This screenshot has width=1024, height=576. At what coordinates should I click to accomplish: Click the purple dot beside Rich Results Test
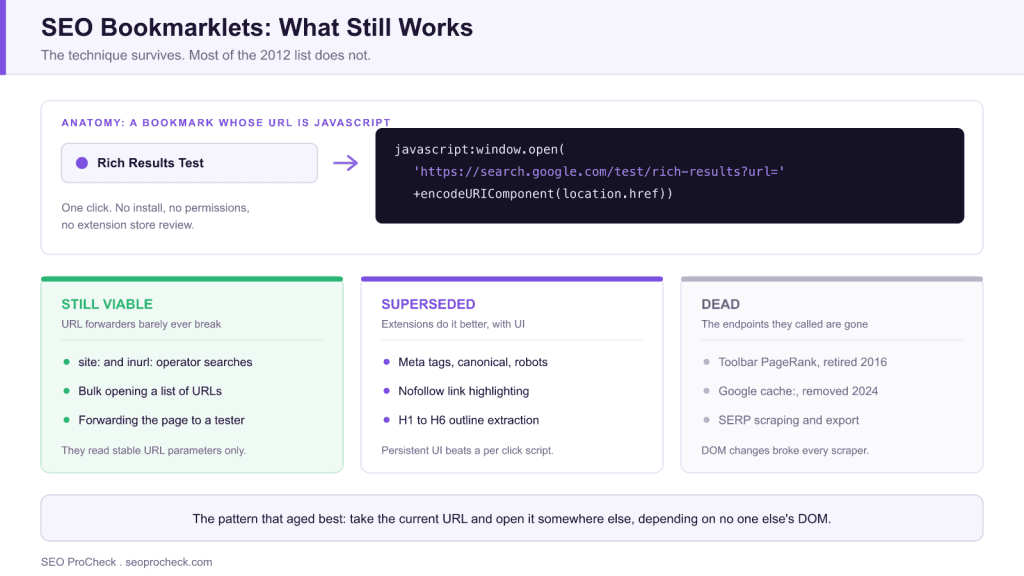coord(82,163)
